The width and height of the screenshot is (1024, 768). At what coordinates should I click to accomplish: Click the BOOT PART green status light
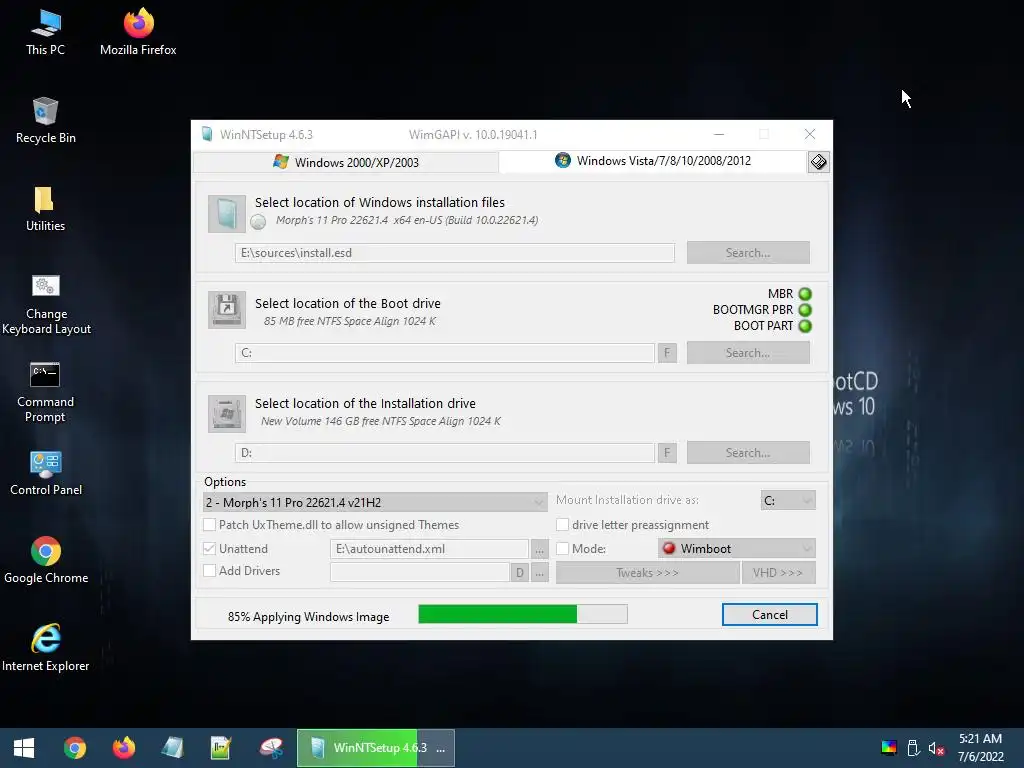(x=805, y=325)
